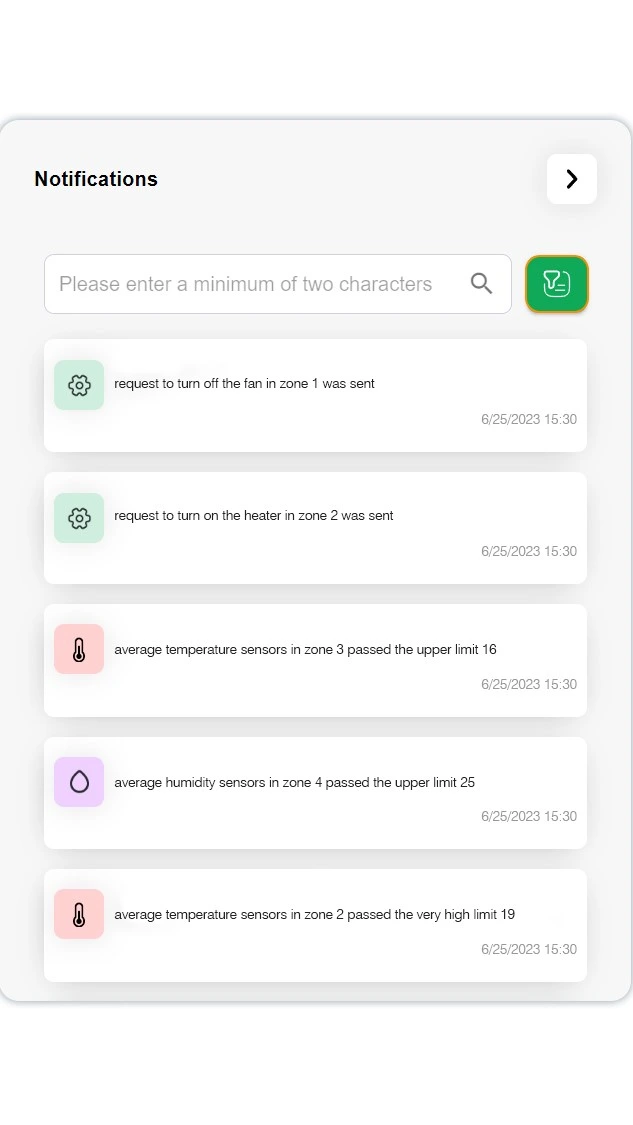
Task: Click the gear icon on the fan notification
Action: pyautogui.click(x=79, y=385)
